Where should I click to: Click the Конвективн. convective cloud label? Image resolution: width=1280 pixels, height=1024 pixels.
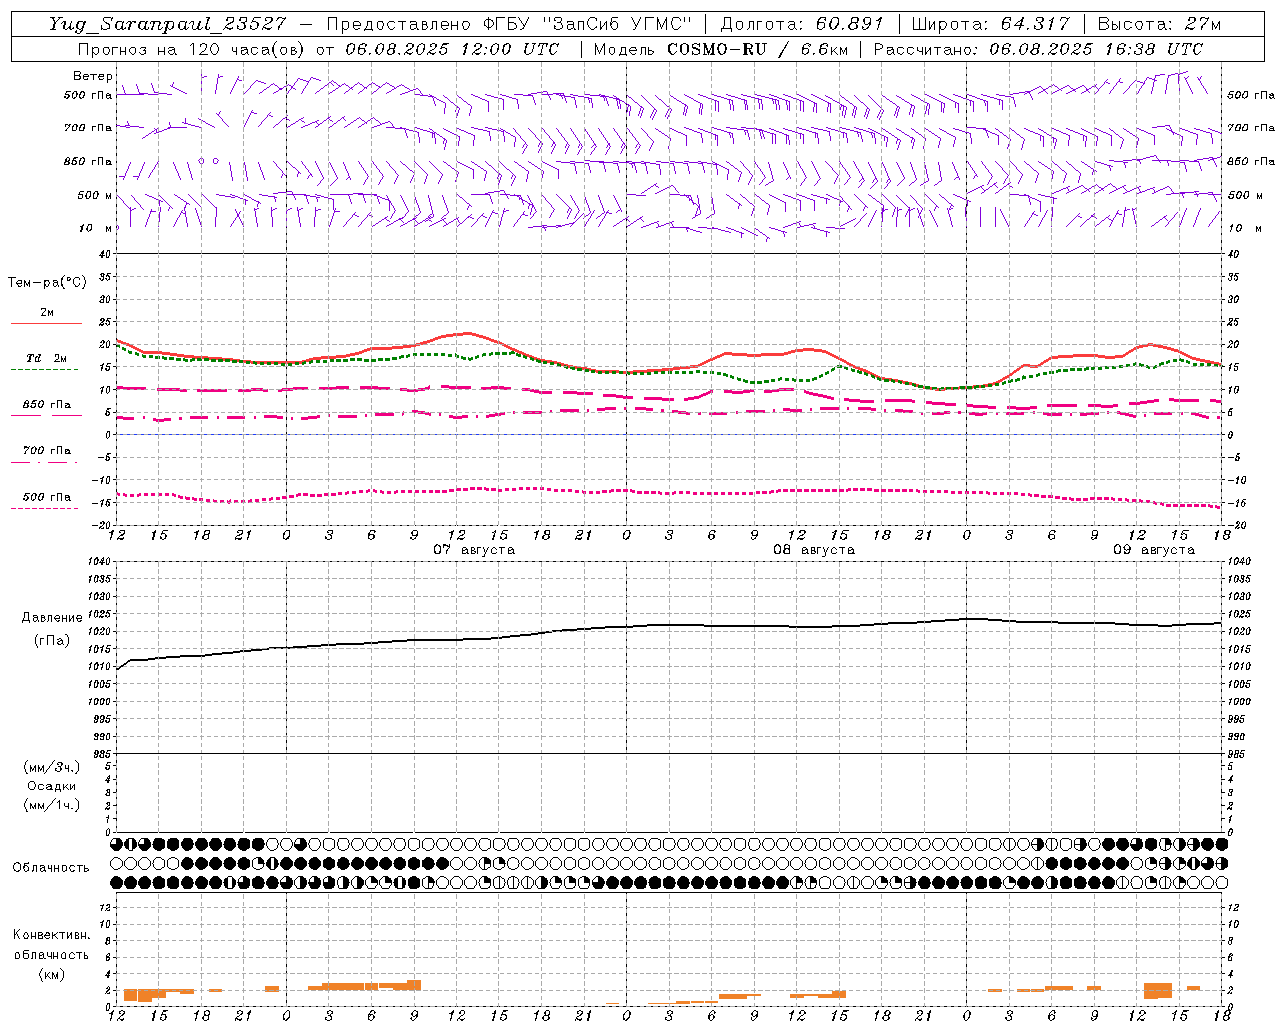(51, 935)
